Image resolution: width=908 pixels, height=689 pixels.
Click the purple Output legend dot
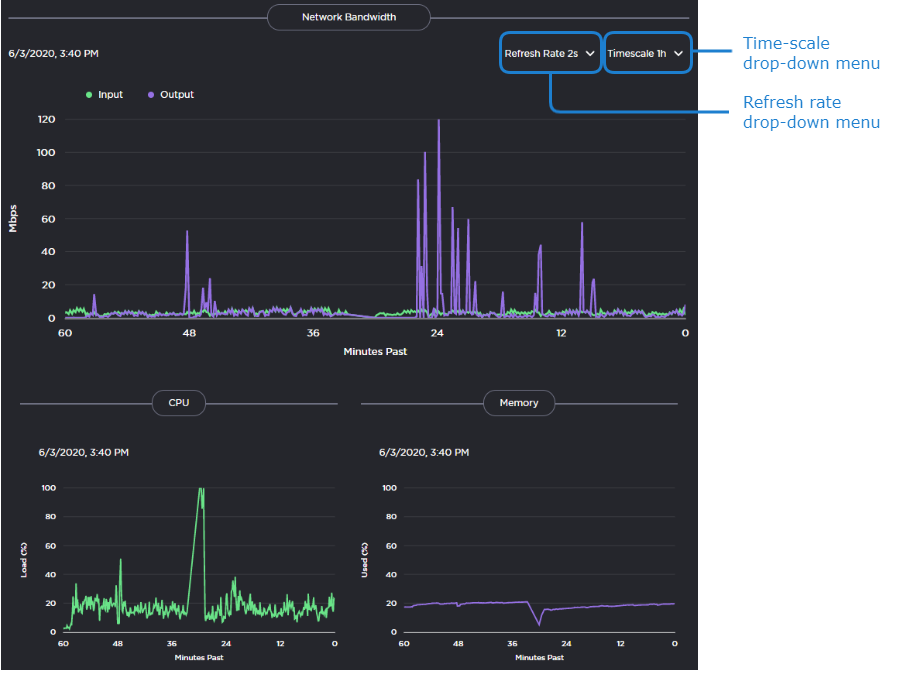pyautogui.click(x=151, y=95)
